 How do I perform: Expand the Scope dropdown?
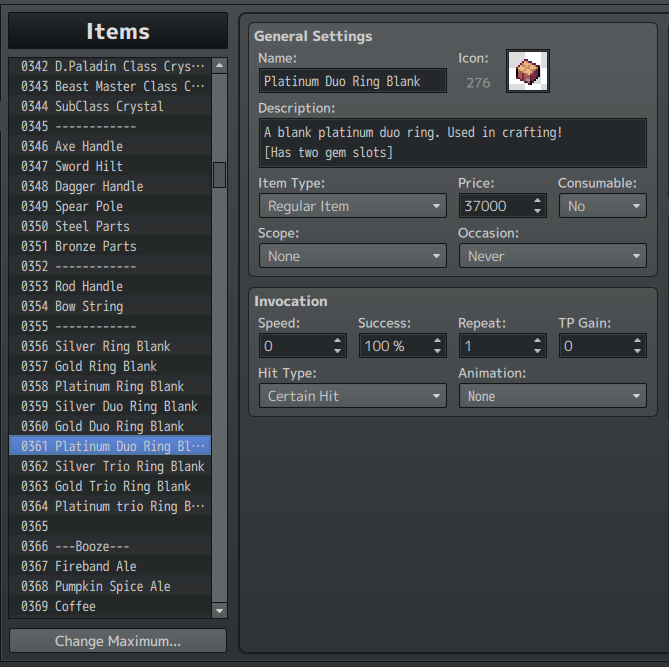(353, 256)
